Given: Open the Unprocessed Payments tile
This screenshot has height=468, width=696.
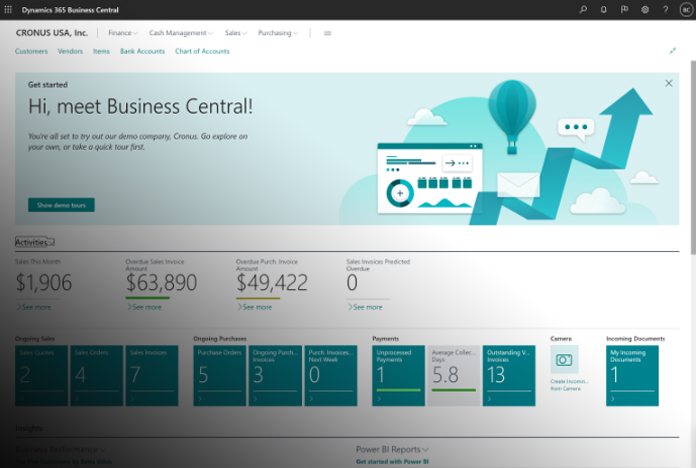Looking at the screenshot, I should point(398,376).
